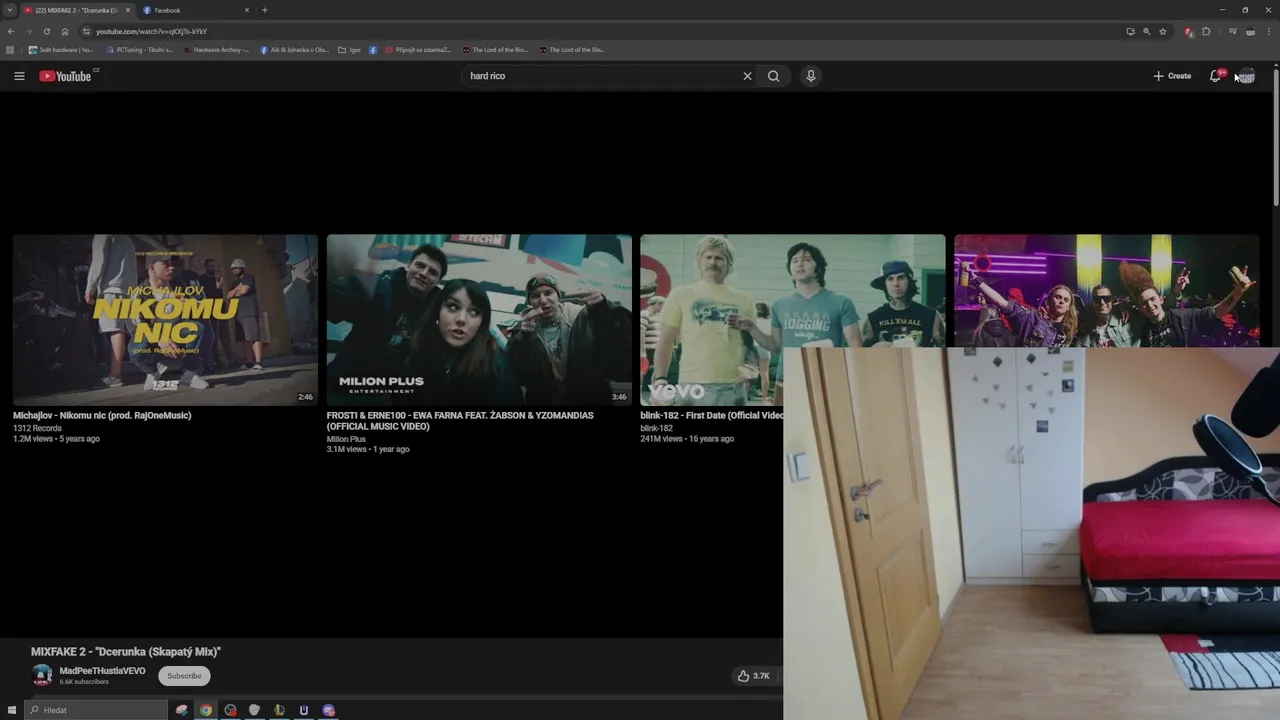This screenshot has height=720, width=1280.
Task: Run search with magnifying glass button
Action: pos(773,76)
